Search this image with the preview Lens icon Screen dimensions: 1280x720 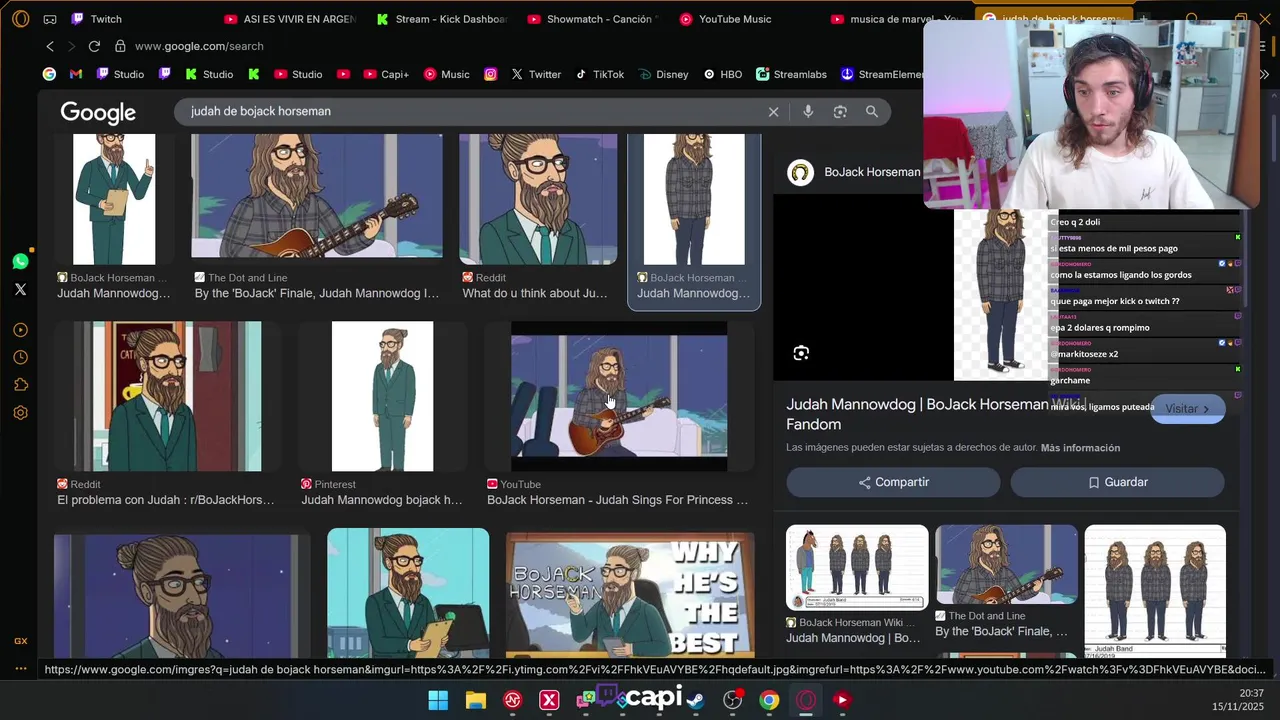[801, 353]
